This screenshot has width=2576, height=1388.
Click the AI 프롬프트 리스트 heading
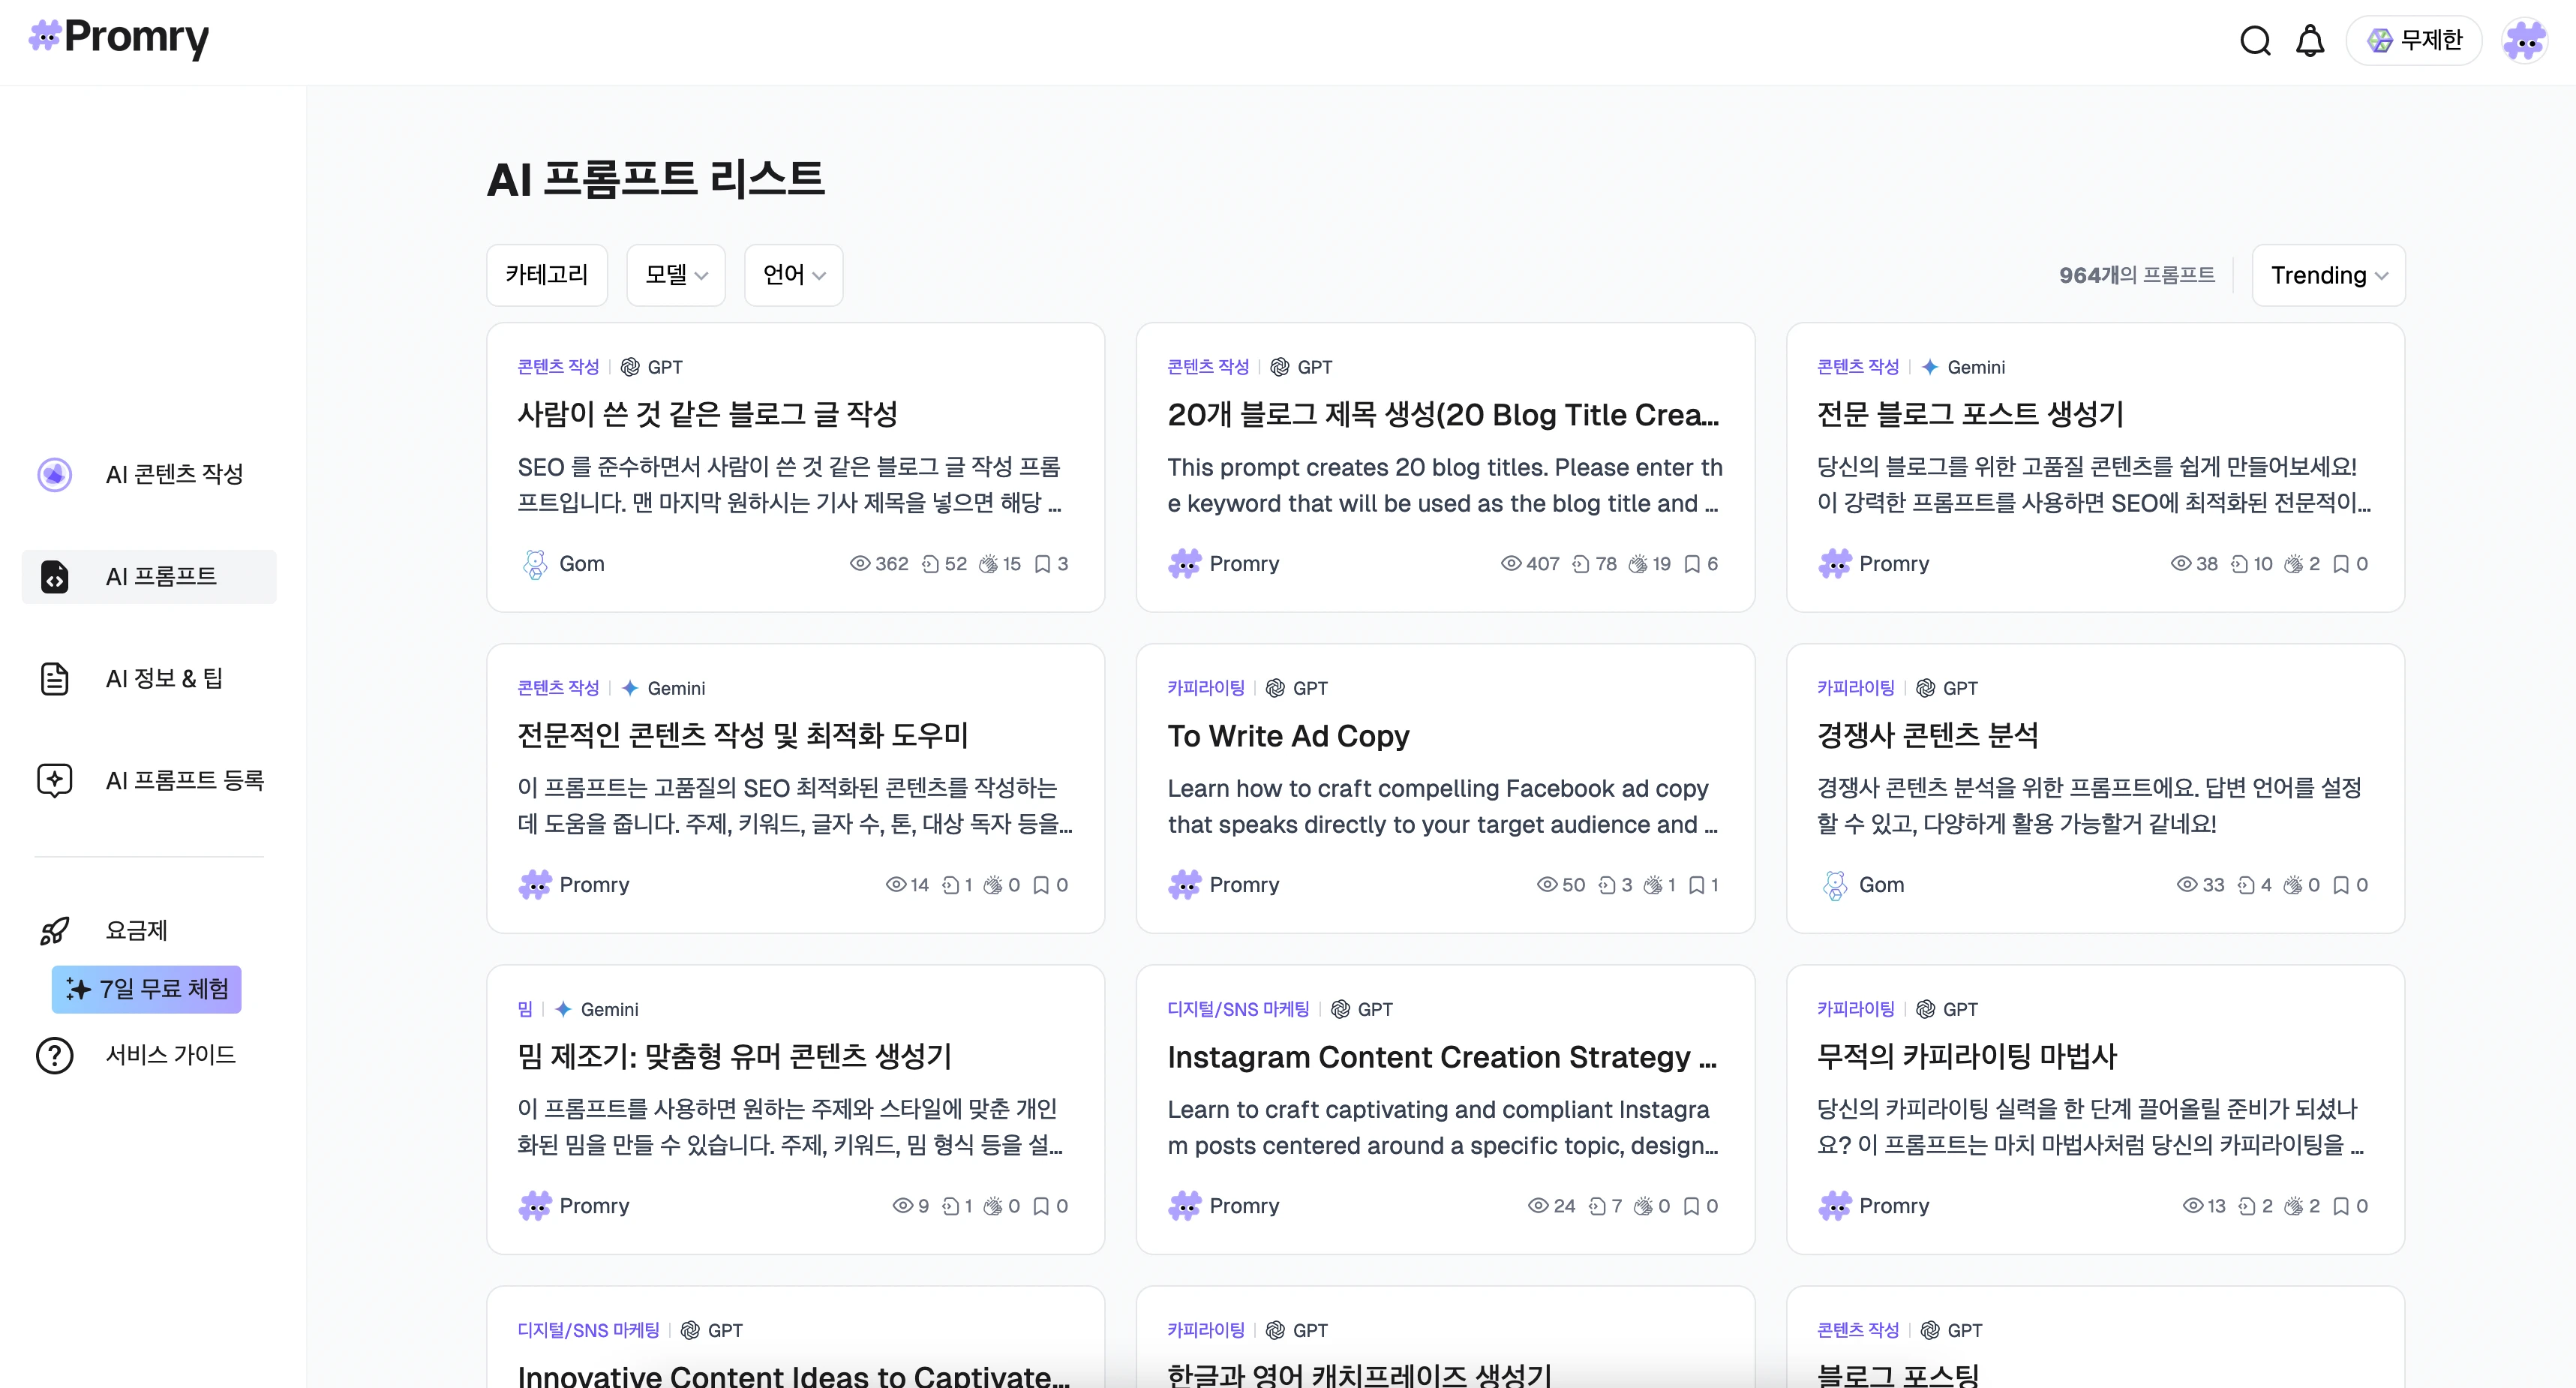click(656, 180)
